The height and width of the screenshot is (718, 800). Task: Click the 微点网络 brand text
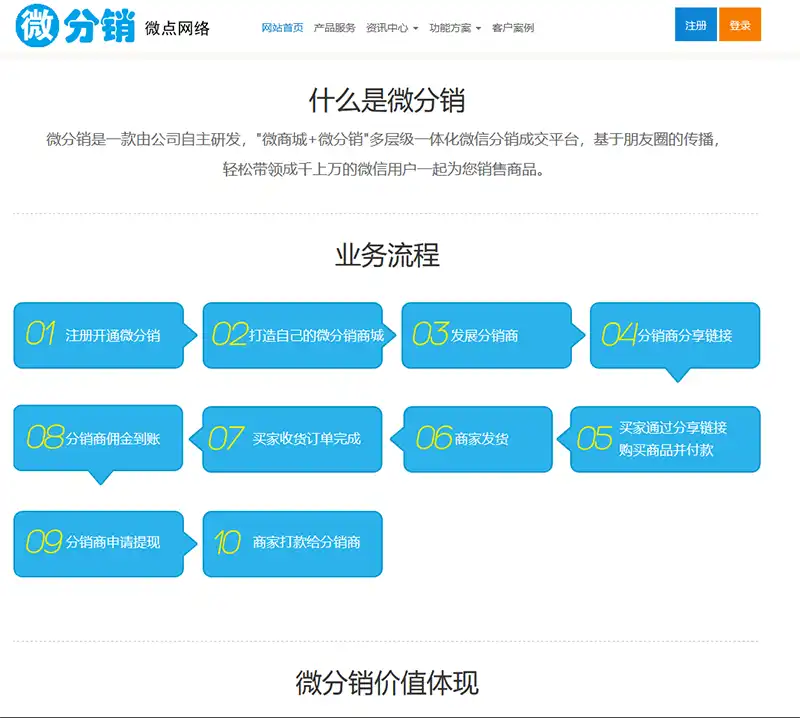pos(177,28)
